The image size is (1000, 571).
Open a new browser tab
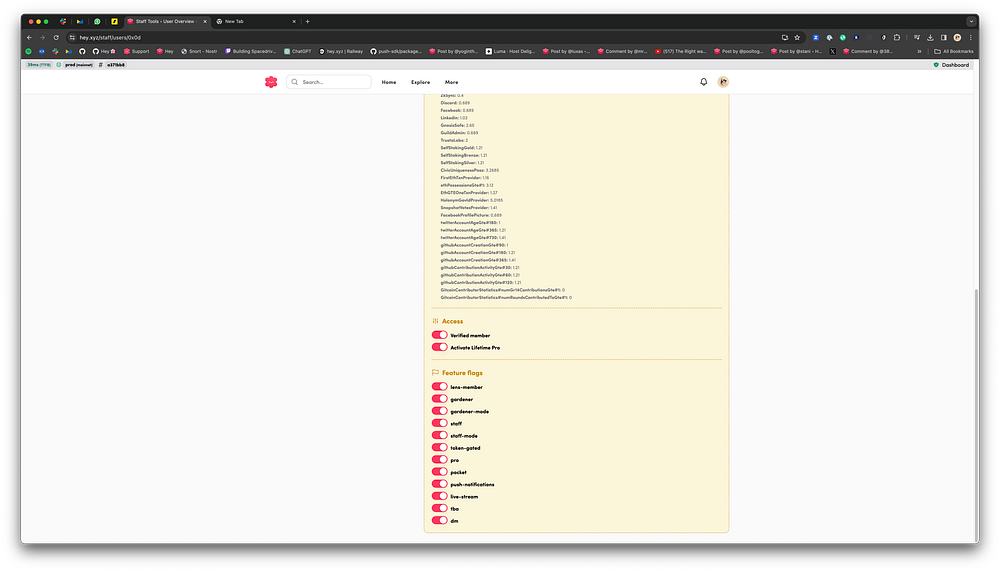(x=307, y=21)
